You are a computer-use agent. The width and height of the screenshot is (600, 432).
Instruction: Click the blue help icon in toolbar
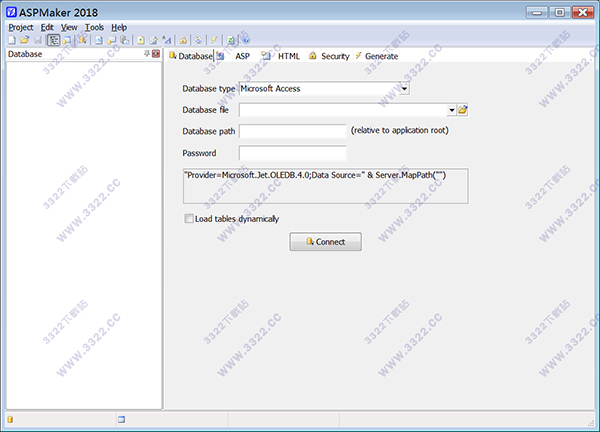(x=246, y=40)
